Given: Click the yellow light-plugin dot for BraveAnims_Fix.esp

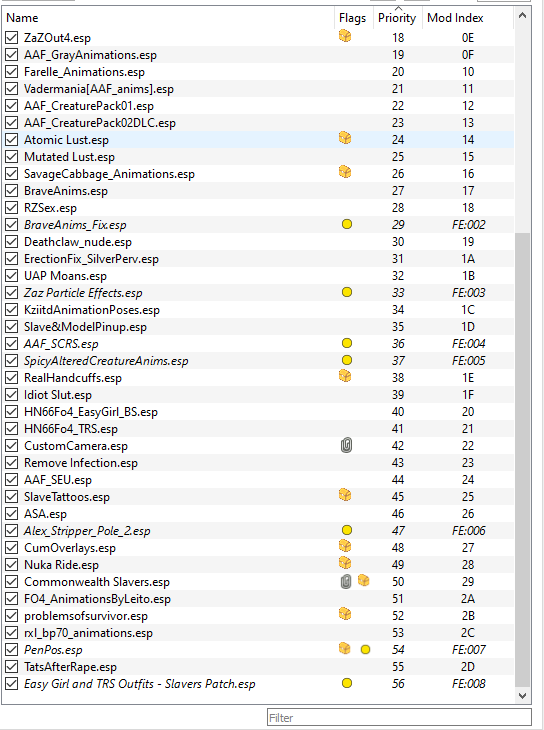Looking at the screenshot, I should (x=347, y=224).
